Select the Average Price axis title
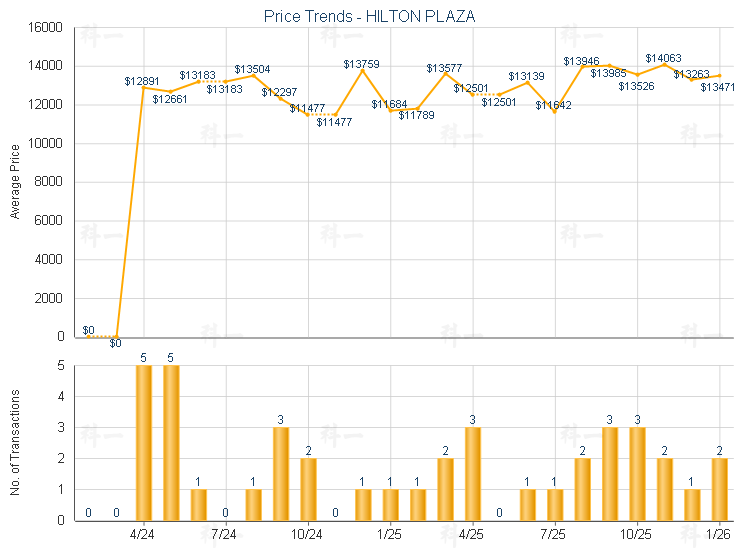The image size is (740, 550). [x=15, y=181]
